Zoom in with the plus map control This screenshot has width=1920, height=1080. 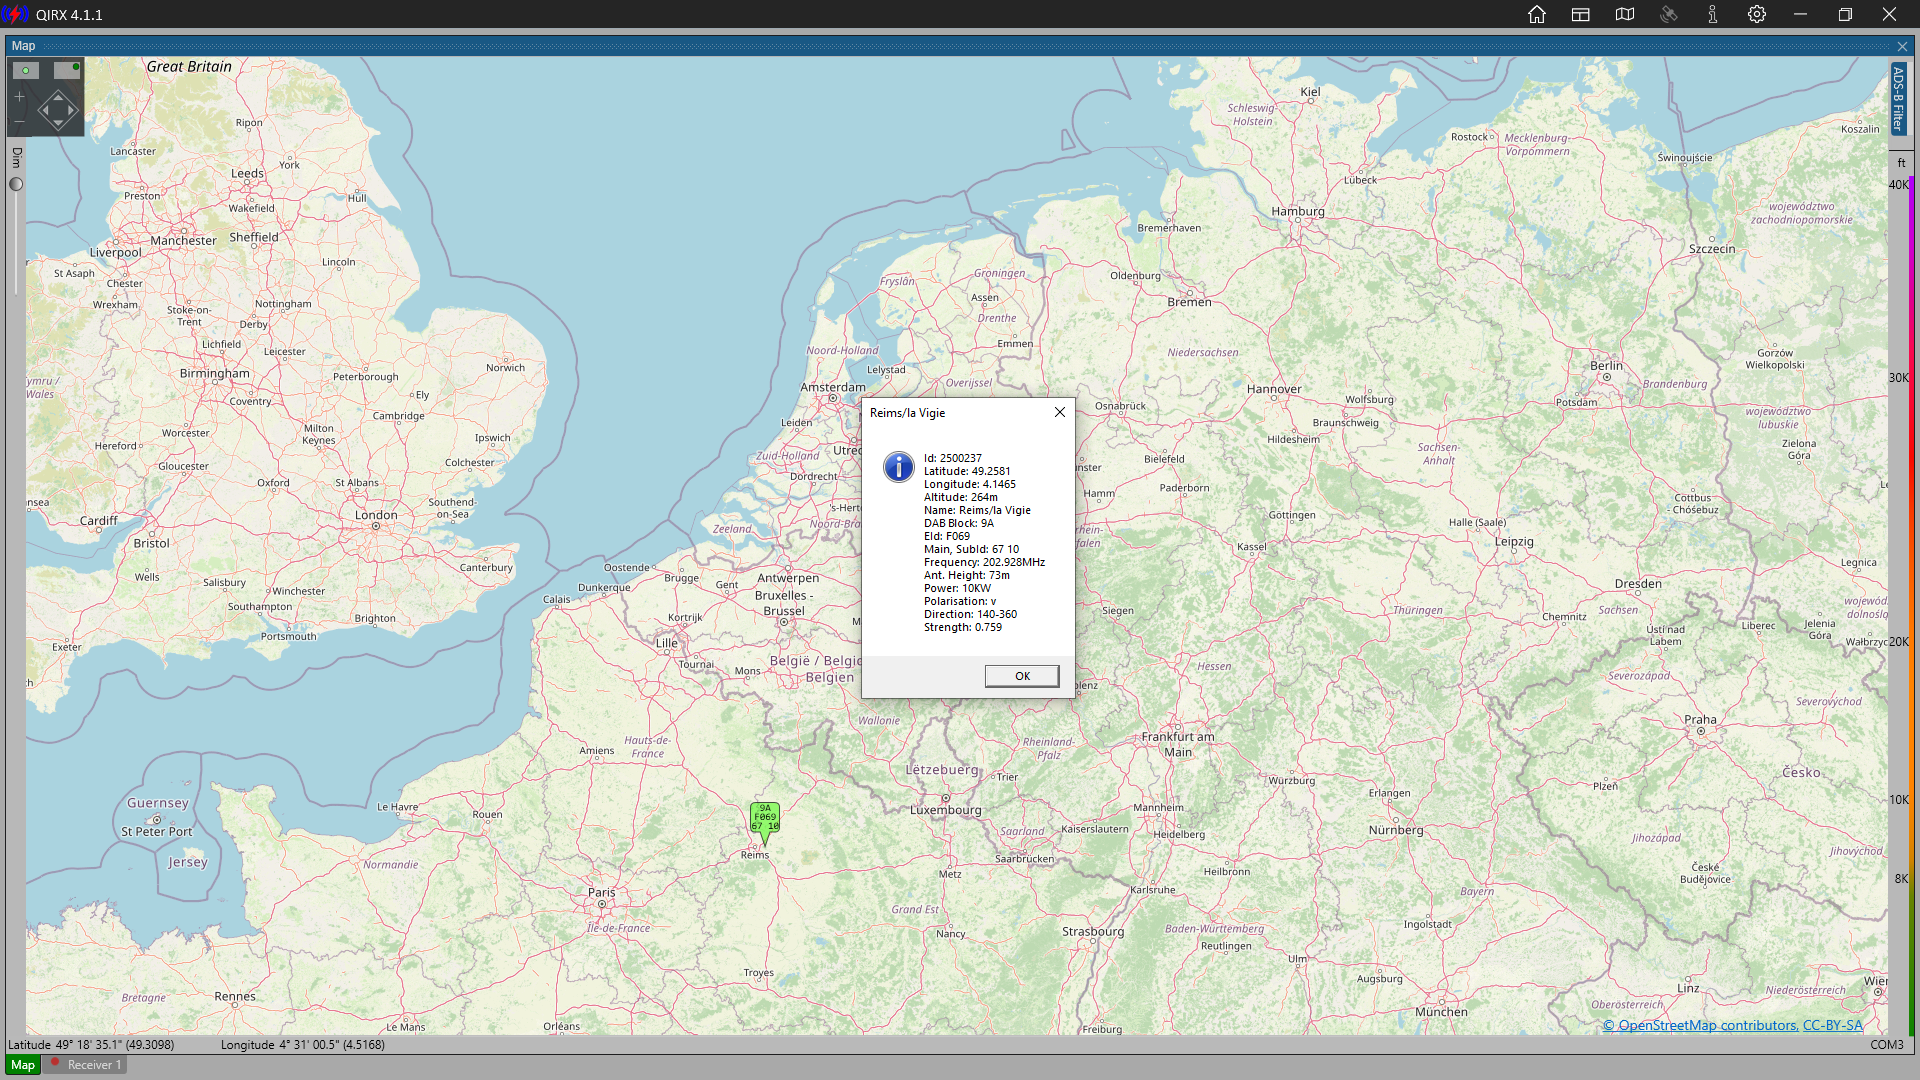coord(19,97)
